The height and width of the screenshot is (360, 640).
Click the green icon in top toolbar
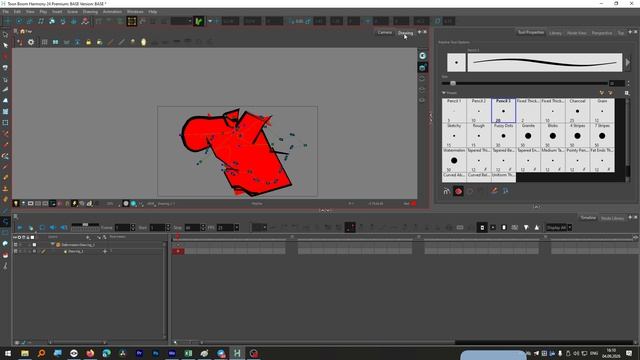click(199, 21)
